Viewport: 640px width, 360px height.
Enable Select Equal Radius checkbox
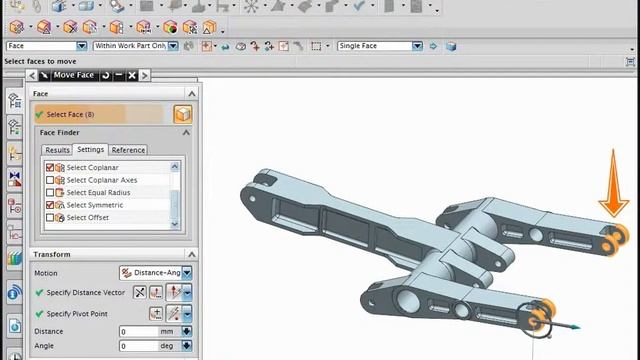[50, 192]
